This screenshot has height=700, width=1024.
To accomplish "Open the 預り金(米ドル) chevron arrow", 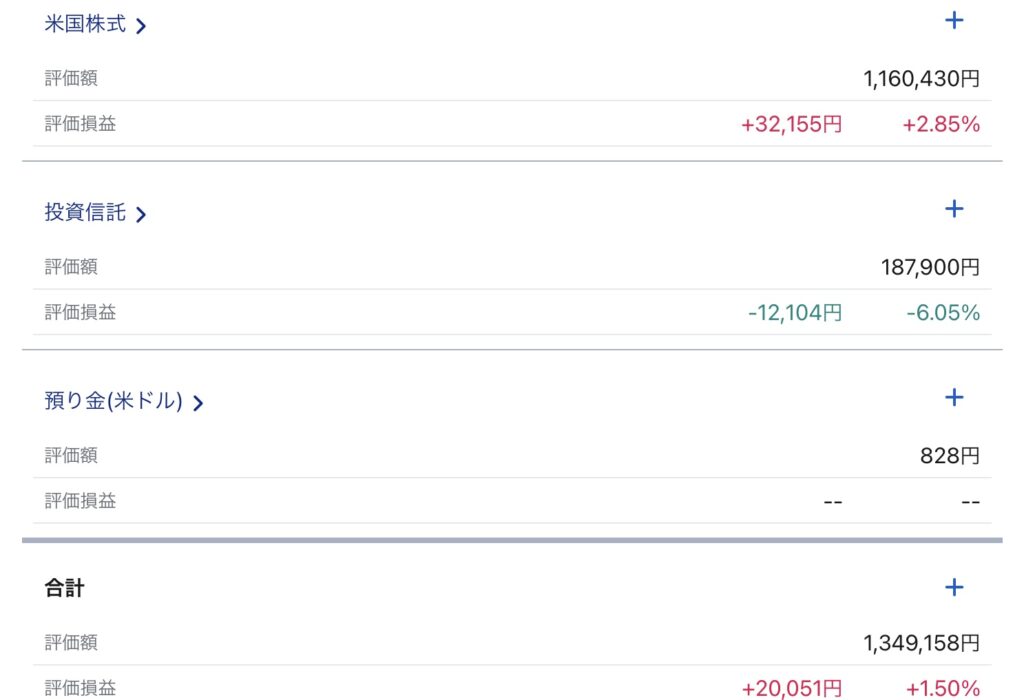I will 198,403.
